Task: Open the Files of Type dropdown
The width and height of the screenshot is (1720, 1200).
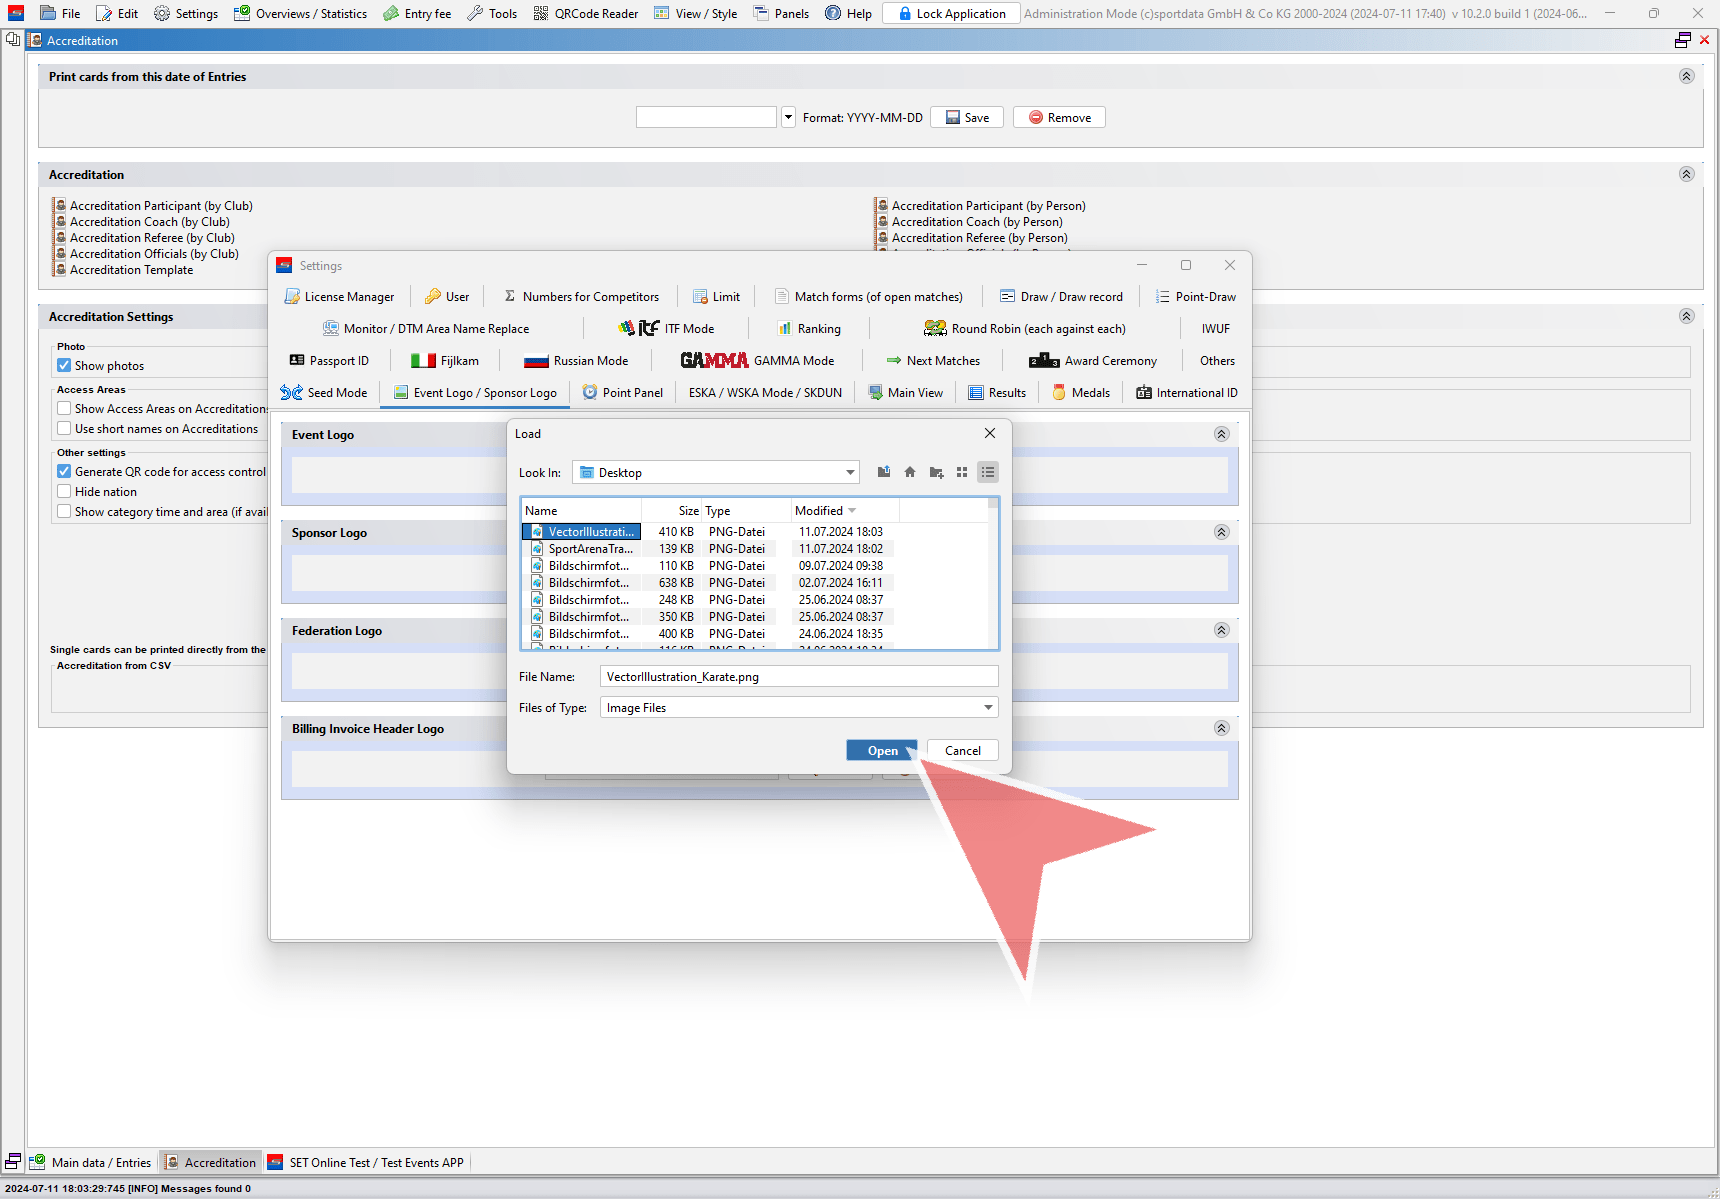Action: pyautogui.click(x=988, y=708)
